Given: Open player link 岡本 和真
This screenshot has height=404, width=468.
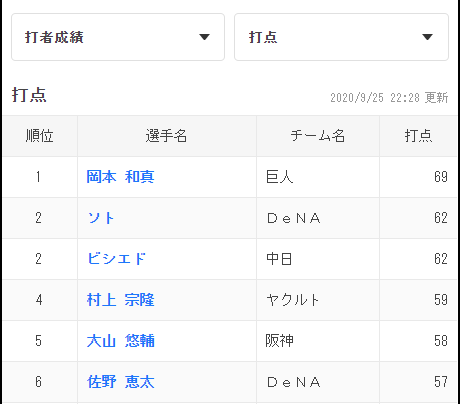Looking at the screenshot, I should 120,177.
